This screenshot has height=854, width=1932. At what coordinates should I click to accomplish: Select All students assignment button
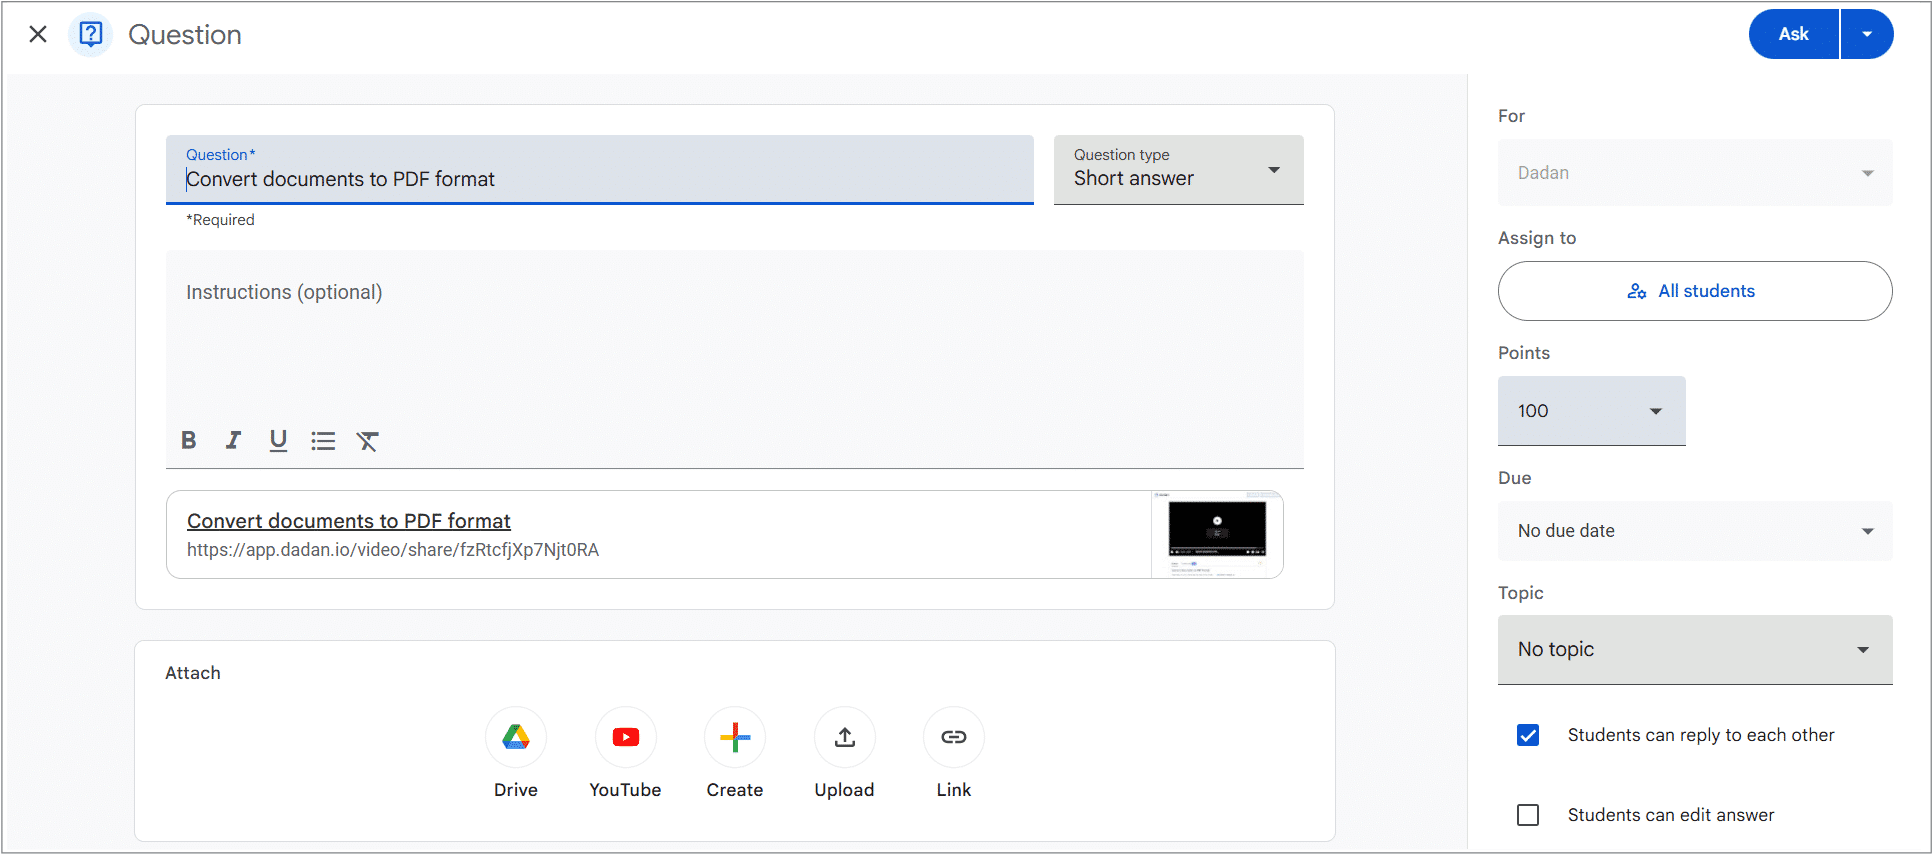[x=1694, y=291]
